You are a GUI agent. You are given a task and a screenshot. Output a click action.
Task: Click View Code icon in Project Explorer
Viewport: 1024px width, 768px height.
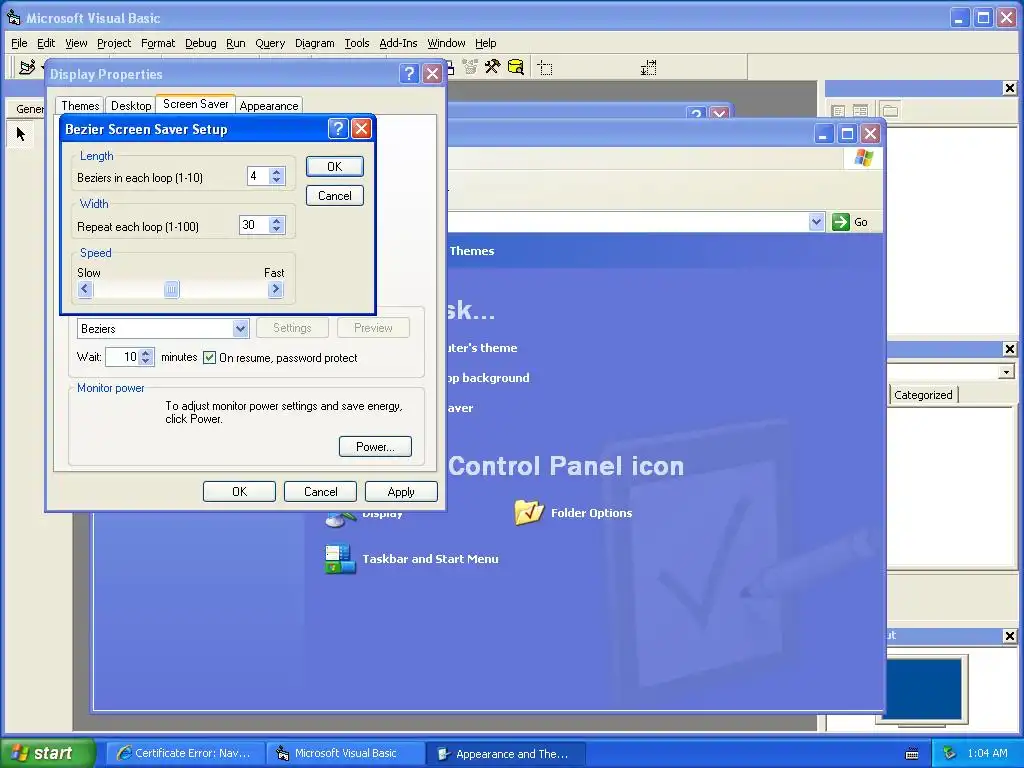click(838, 111)
